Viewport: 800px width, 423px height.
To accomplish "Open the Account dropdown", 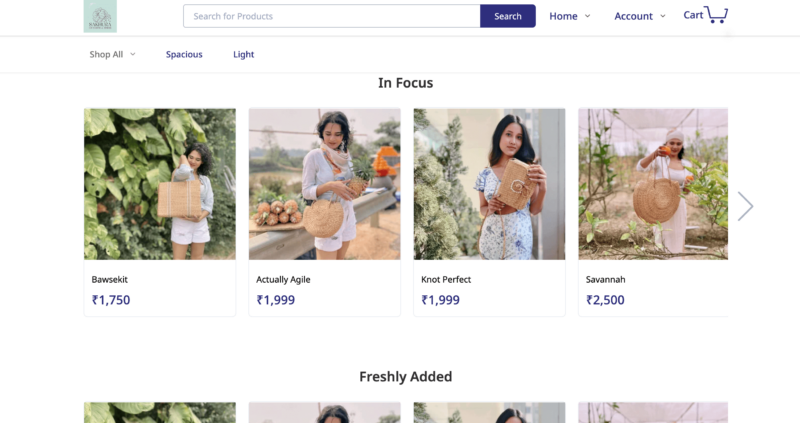I will click(640, 16).
